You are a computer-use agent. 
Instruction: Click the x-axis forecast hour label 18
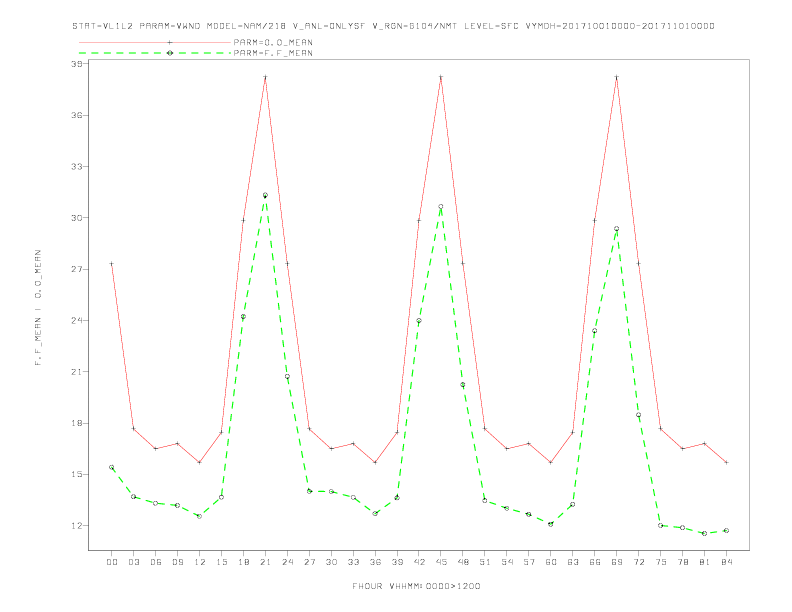[243, 562]
